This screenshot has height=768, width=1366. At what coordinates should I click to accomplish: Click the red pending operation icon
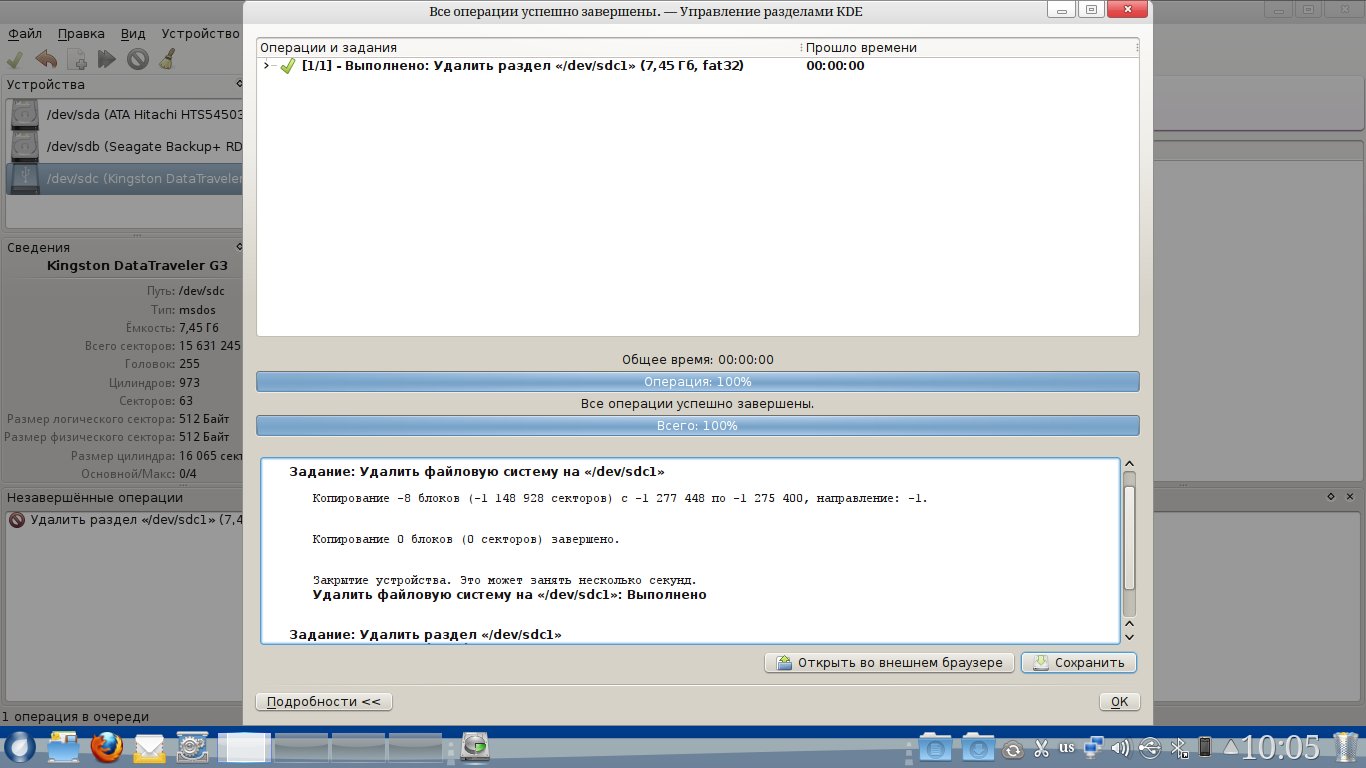coord(16,520)
